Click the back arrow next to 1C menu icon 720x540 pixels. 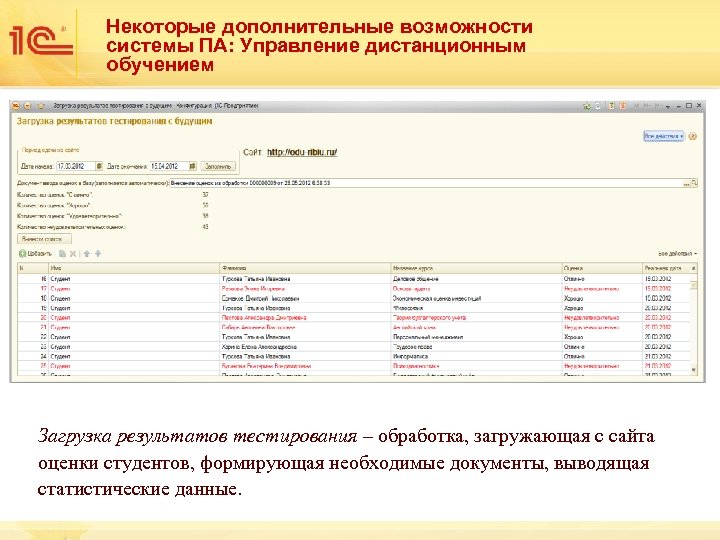point(28,106)
